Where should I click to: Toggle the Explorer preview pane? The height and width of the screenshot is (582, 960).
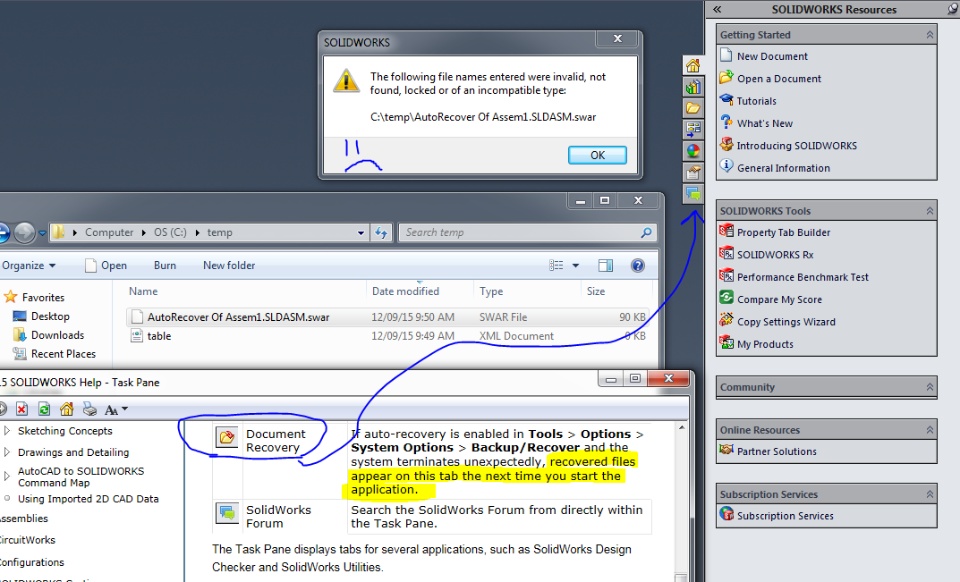click(605, 266)
